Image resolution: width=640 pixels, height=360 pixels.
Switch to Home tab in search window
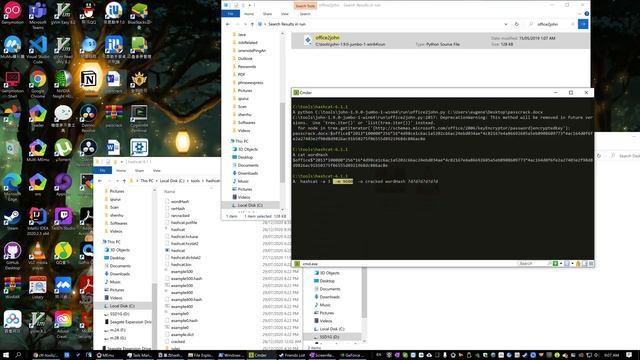tap(249, 14)
